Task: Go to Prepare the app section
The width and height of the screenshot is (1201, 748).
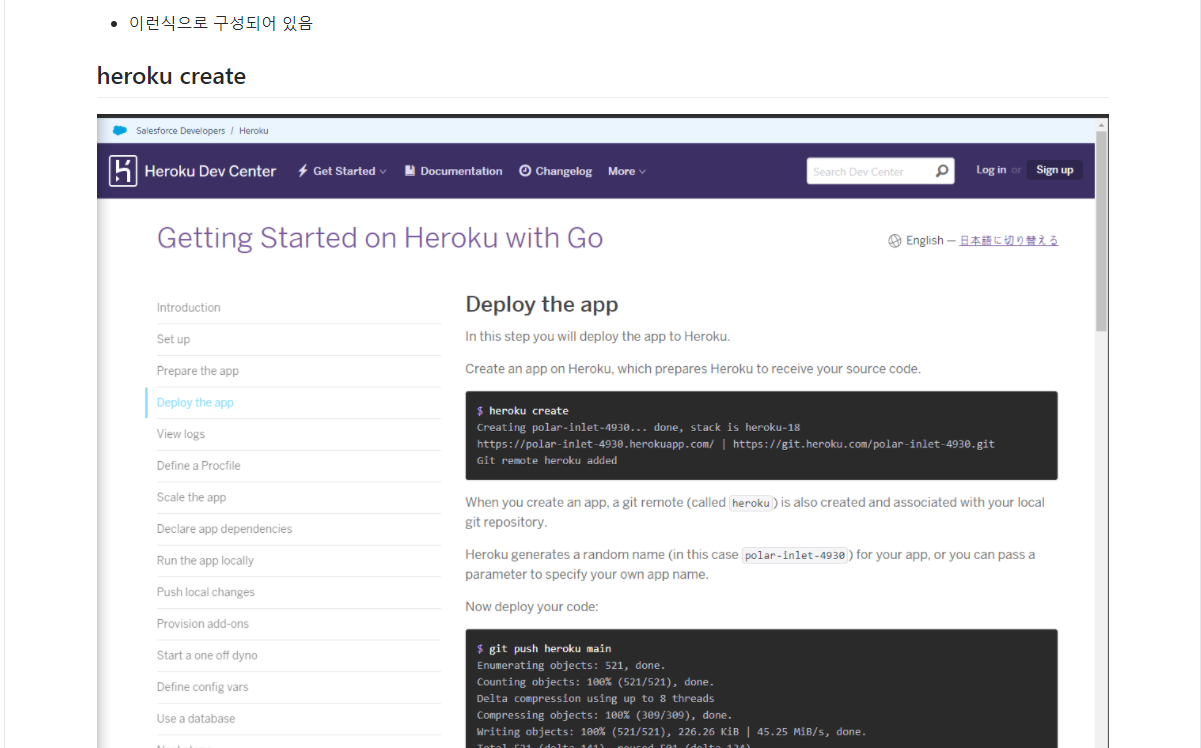Action: pyautogui.click(x=198, y=371)
